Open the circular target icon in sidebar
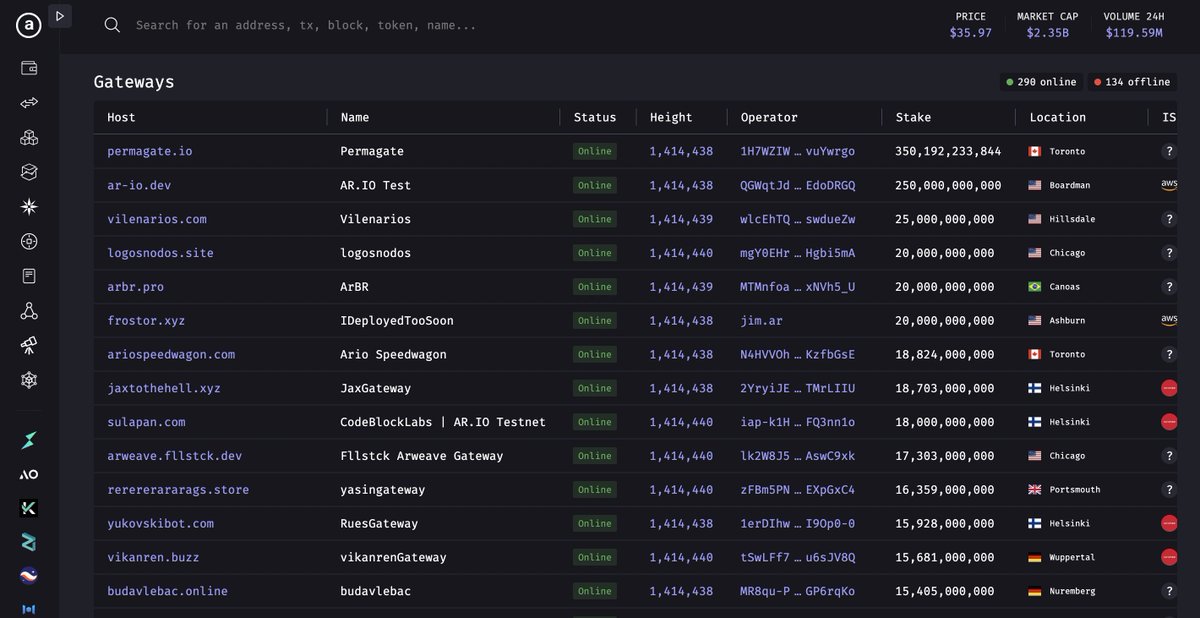The height and width of the screenshot is (618, 1200). point(29,241)
